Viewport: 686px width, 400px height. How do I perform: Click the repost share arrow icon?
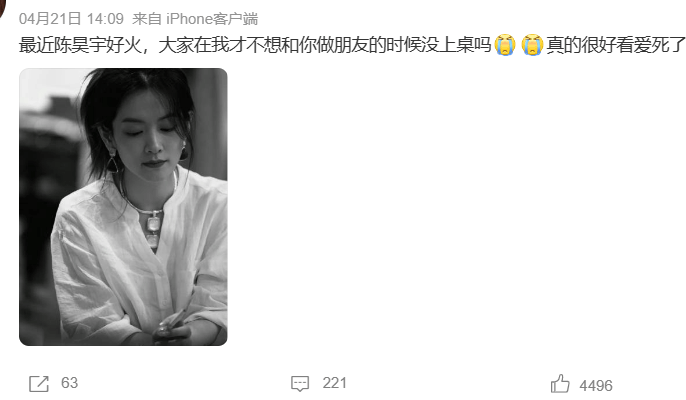click(38, 383)
